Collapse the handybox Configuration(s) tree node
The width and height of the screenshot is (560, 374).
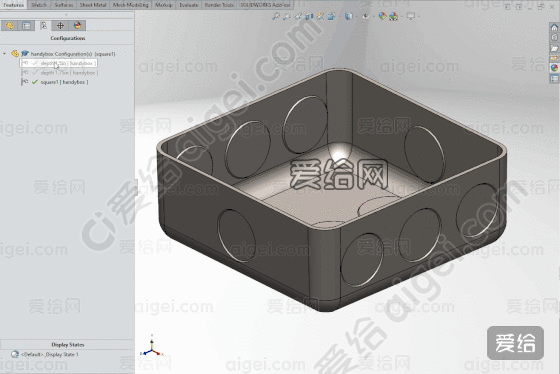(4, 54)
